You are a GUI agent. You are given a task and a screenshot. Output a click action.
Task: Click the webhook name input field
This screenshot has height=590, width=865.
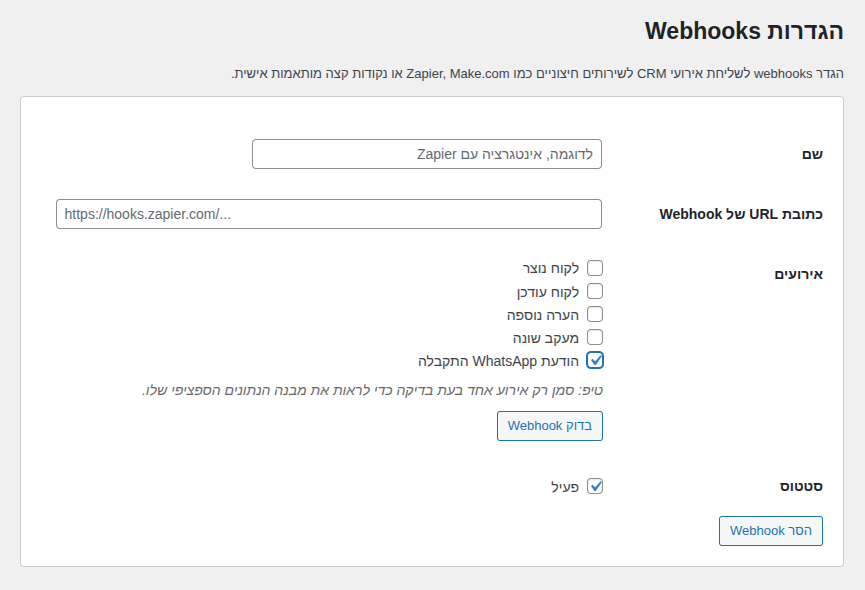(427, 154)
